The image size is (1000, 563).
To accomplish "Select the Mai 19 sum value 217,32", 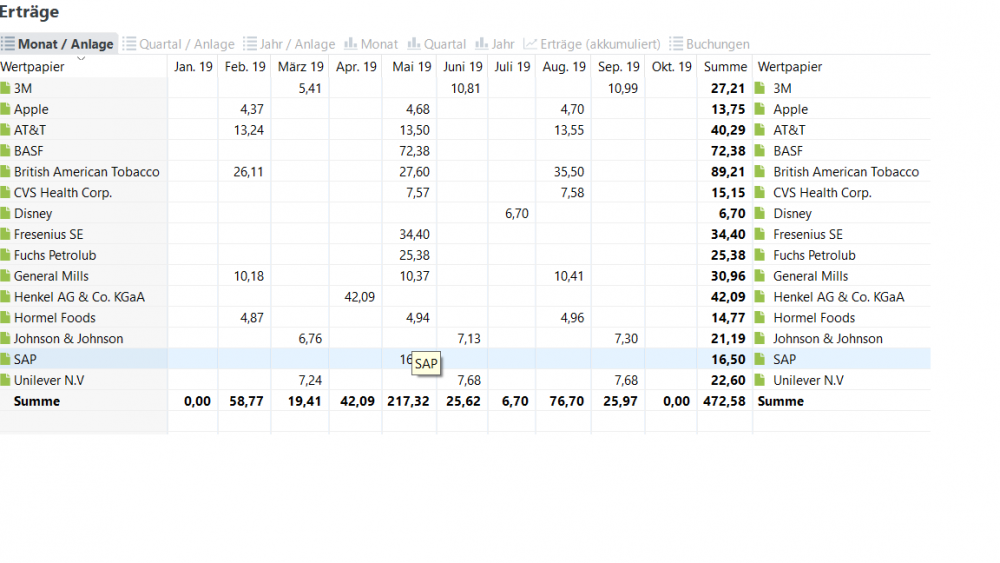I will [408, 401].
